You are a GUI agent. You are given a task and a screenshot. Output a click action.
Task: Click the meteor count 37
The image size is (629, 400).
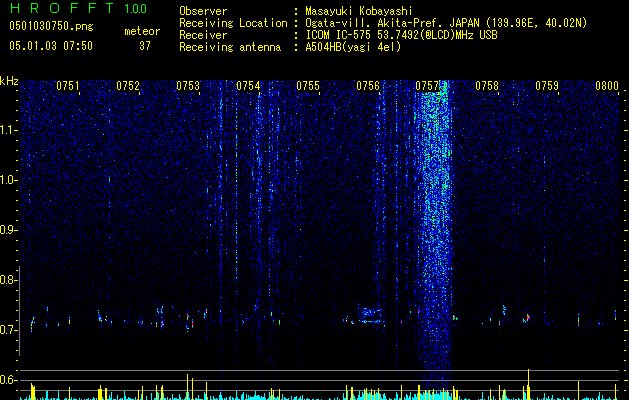pyautogui.click(x=145, y=46)
